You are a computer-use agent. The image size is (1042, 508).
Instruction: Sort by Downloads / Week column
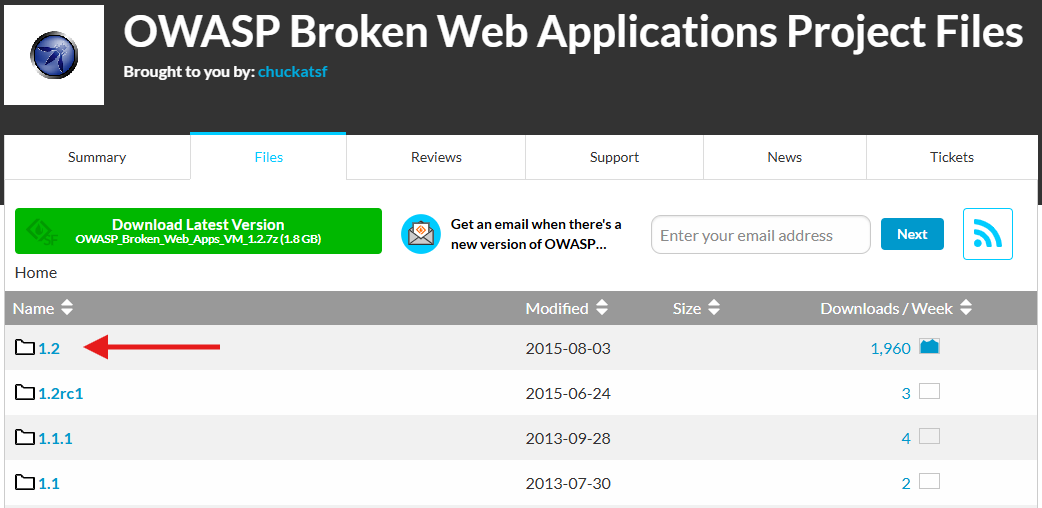[x=896, y=308]
